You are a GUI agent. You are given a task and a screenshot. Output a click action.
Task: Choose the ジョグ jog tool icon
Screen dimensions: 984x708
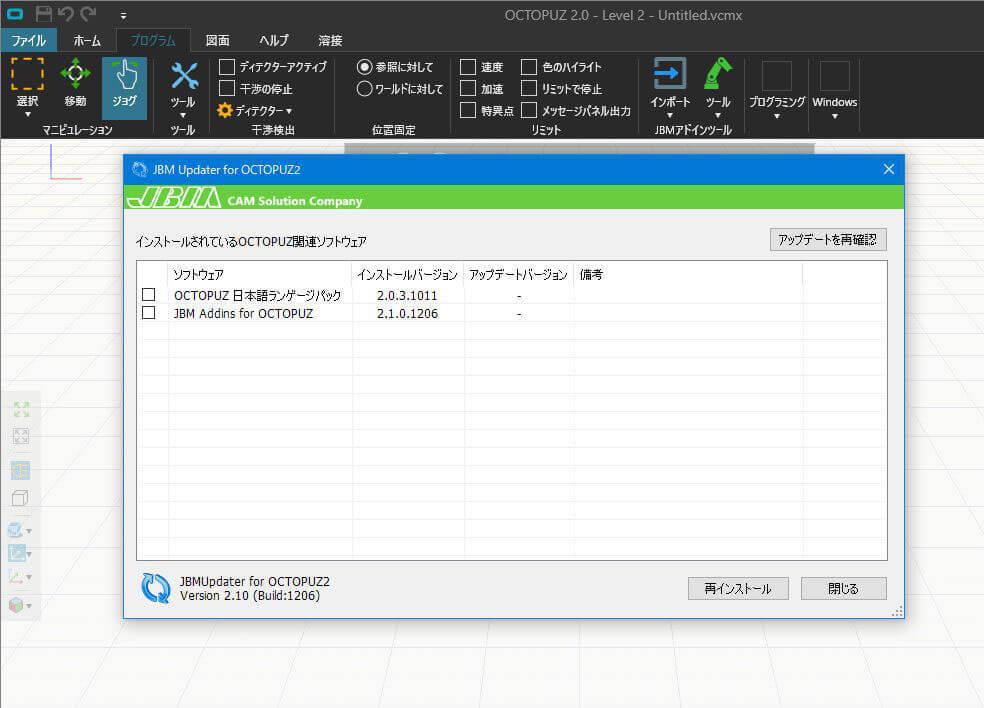point(125,75)
